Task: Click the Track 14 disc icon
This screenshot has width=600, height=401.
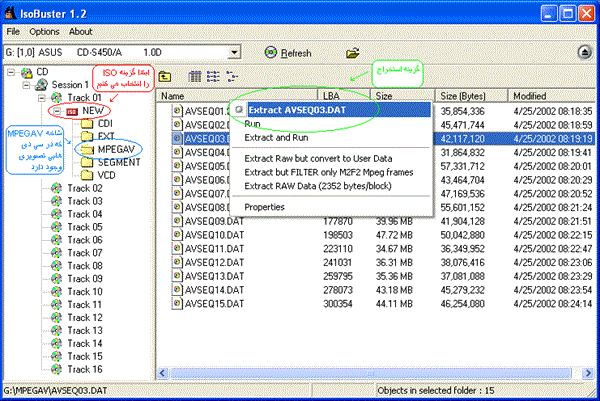Action: pos(56,344)
